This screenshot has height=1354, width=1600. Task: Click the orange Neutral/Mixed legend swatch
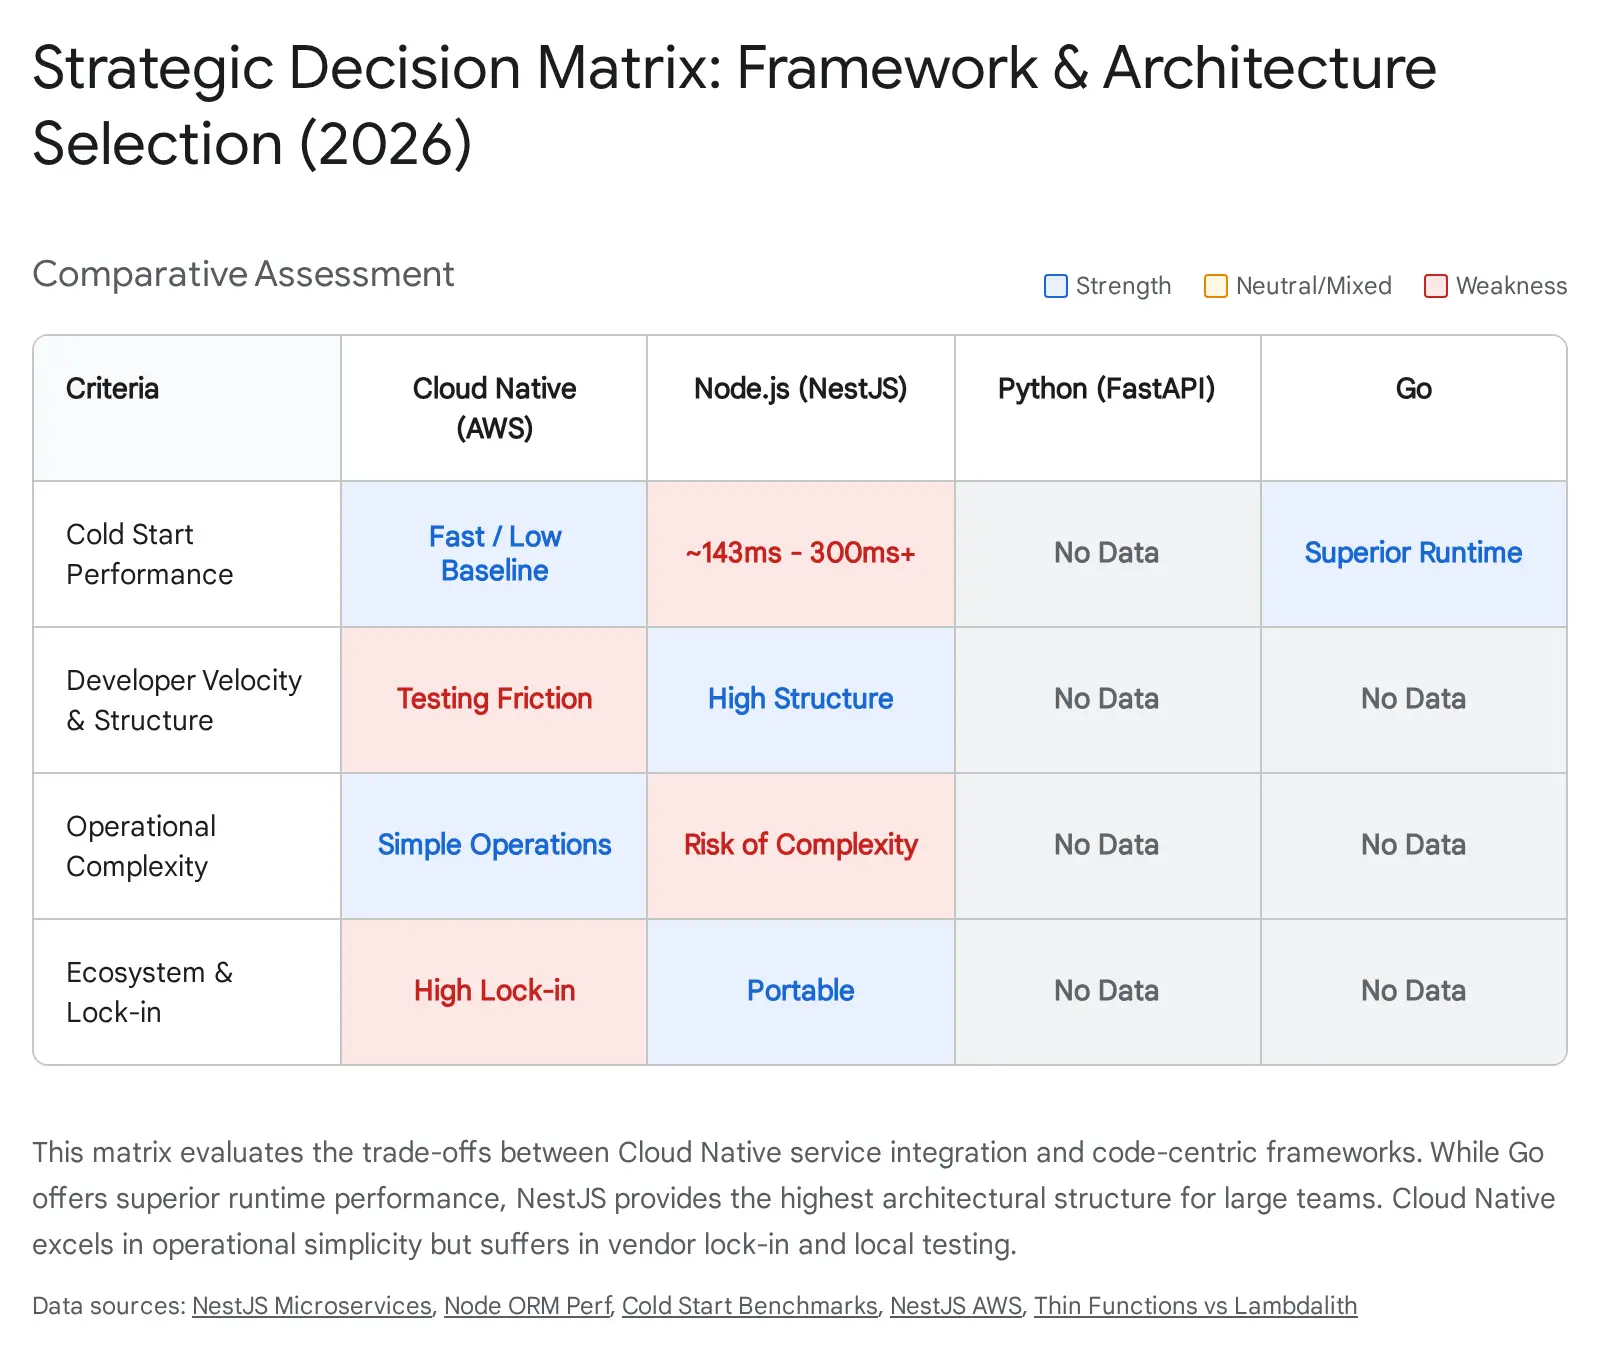(x=1215, y=286)
